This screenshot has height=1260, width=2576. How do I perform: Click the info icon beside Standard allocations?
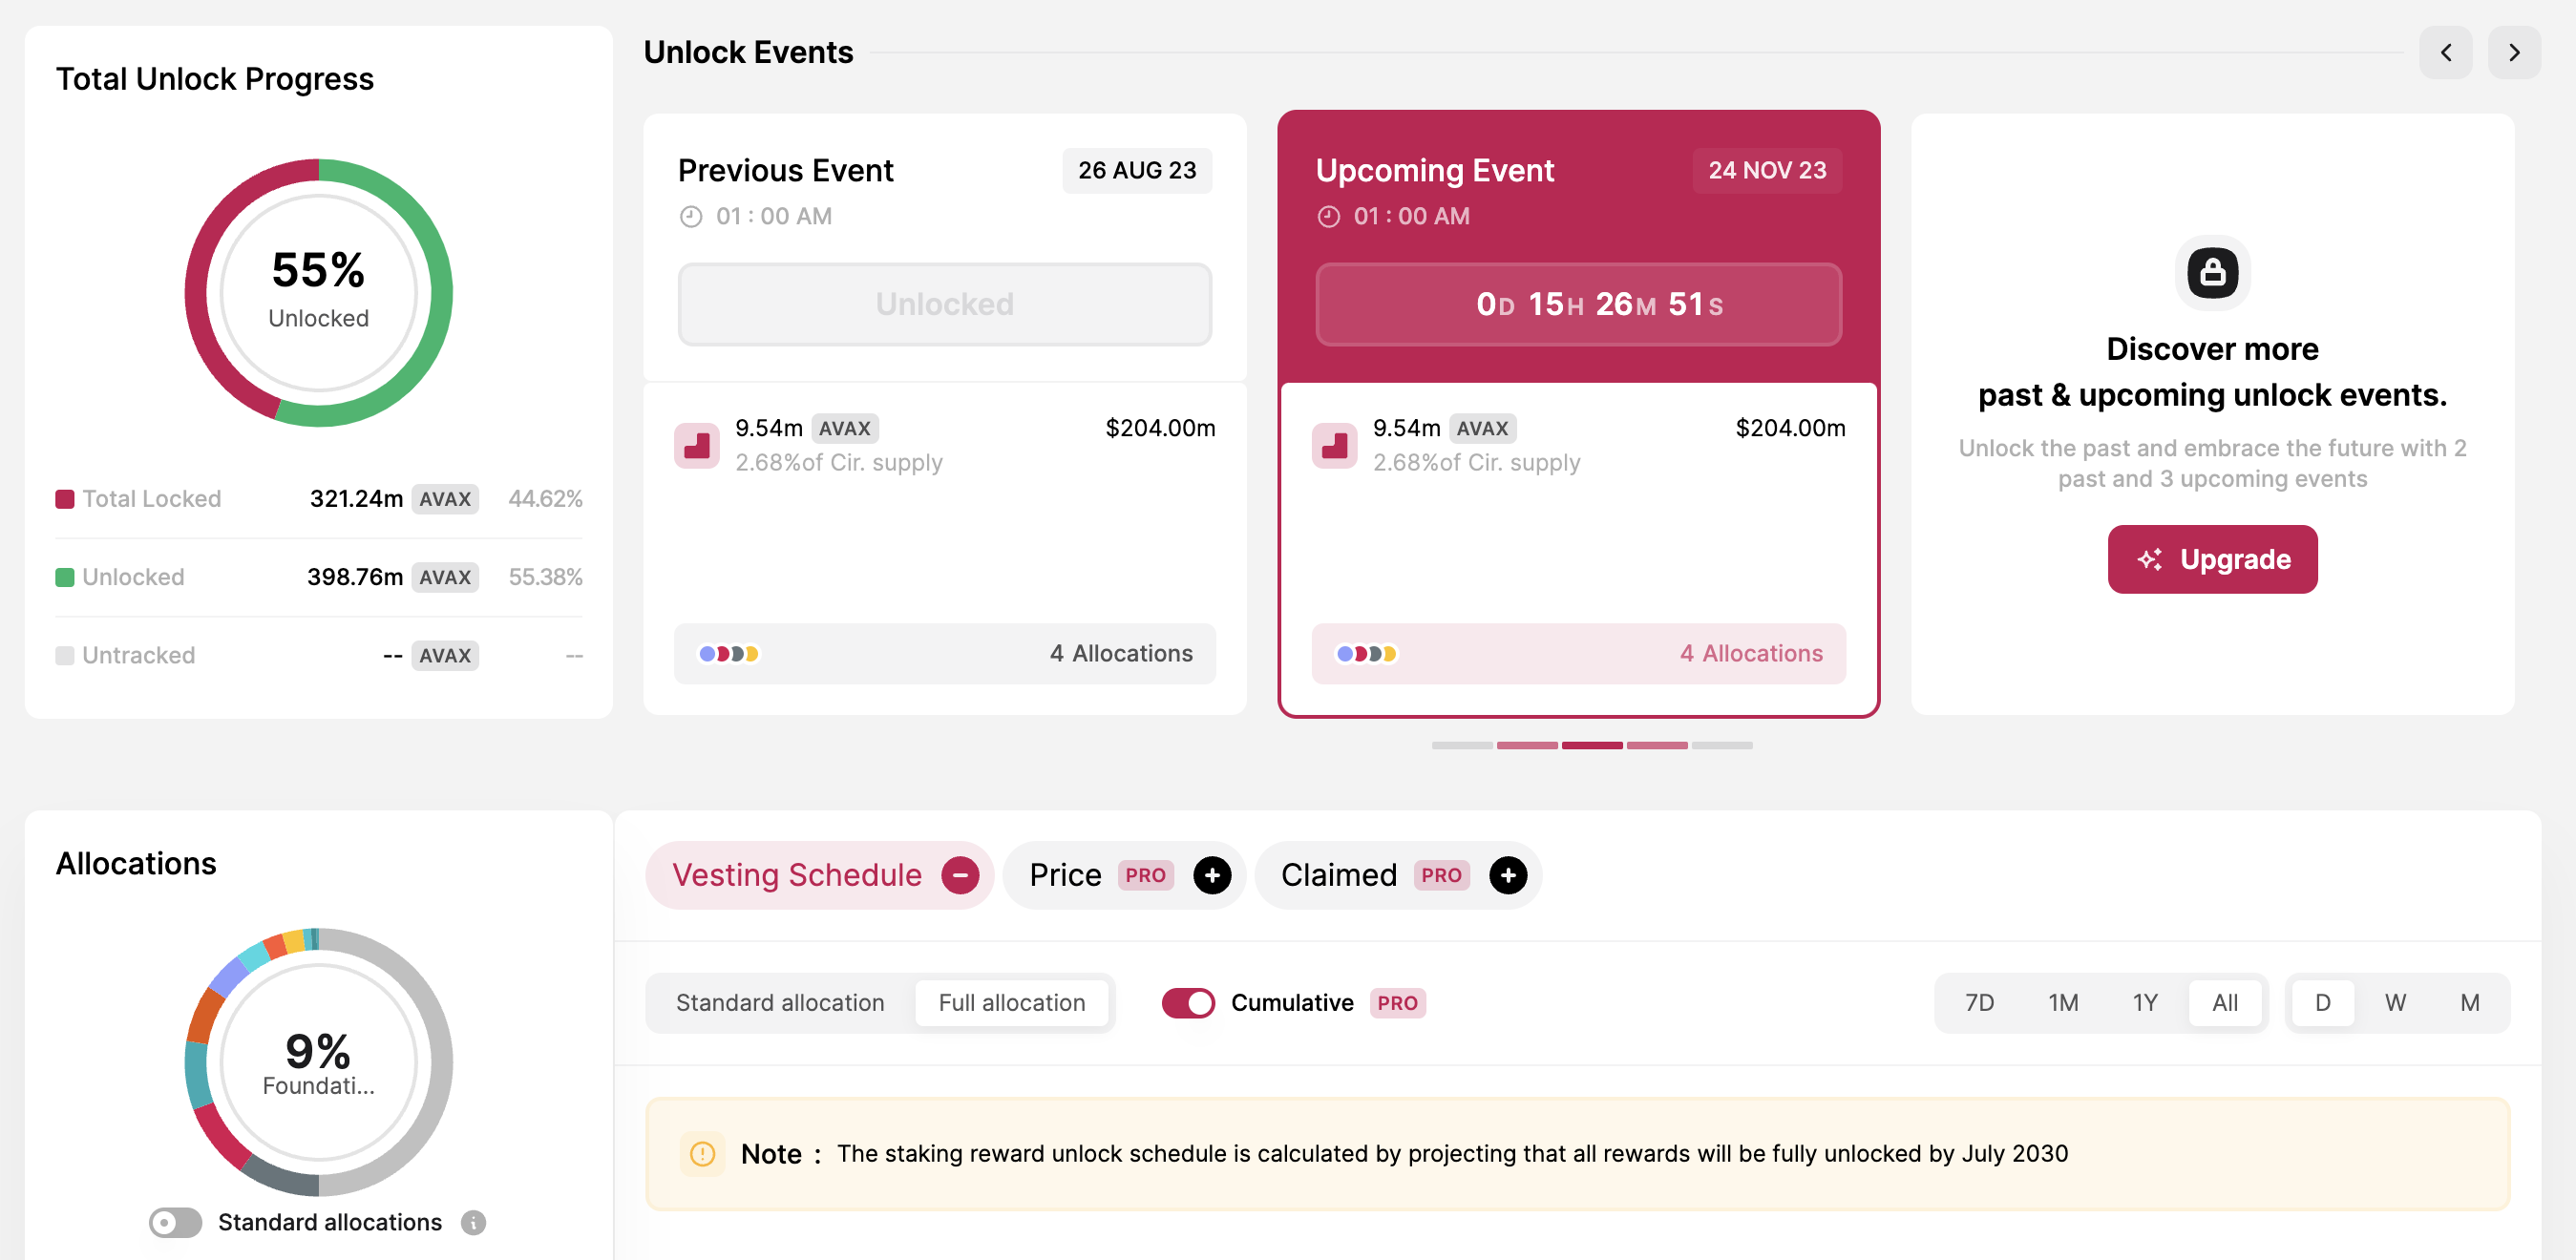coord(472,1222)
